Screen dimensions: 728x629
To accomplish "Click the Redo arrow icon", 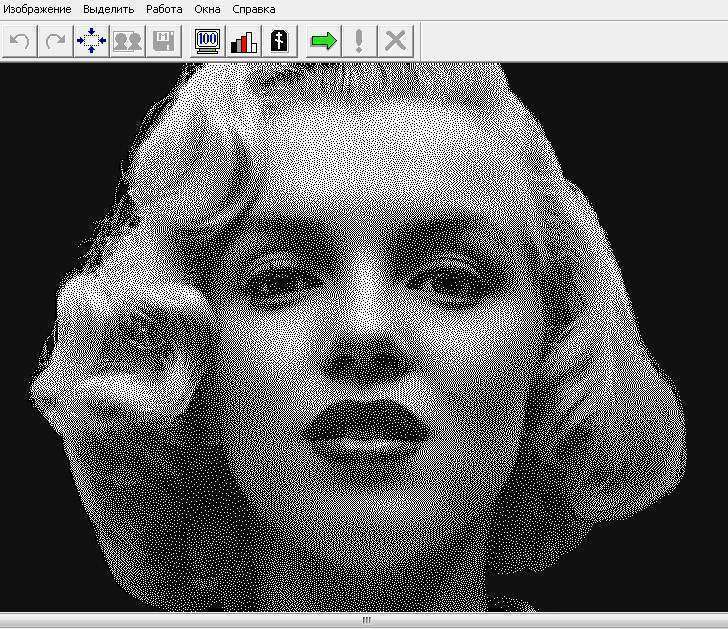I will [x=55, y=42].
